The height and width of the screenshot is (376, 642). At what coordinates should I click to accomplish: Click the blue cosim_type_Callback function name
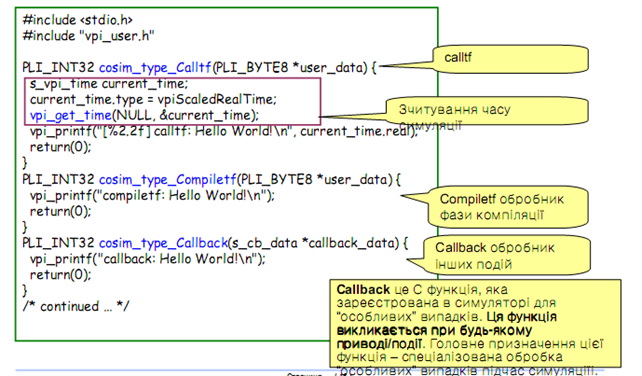(x=163, y=243)
